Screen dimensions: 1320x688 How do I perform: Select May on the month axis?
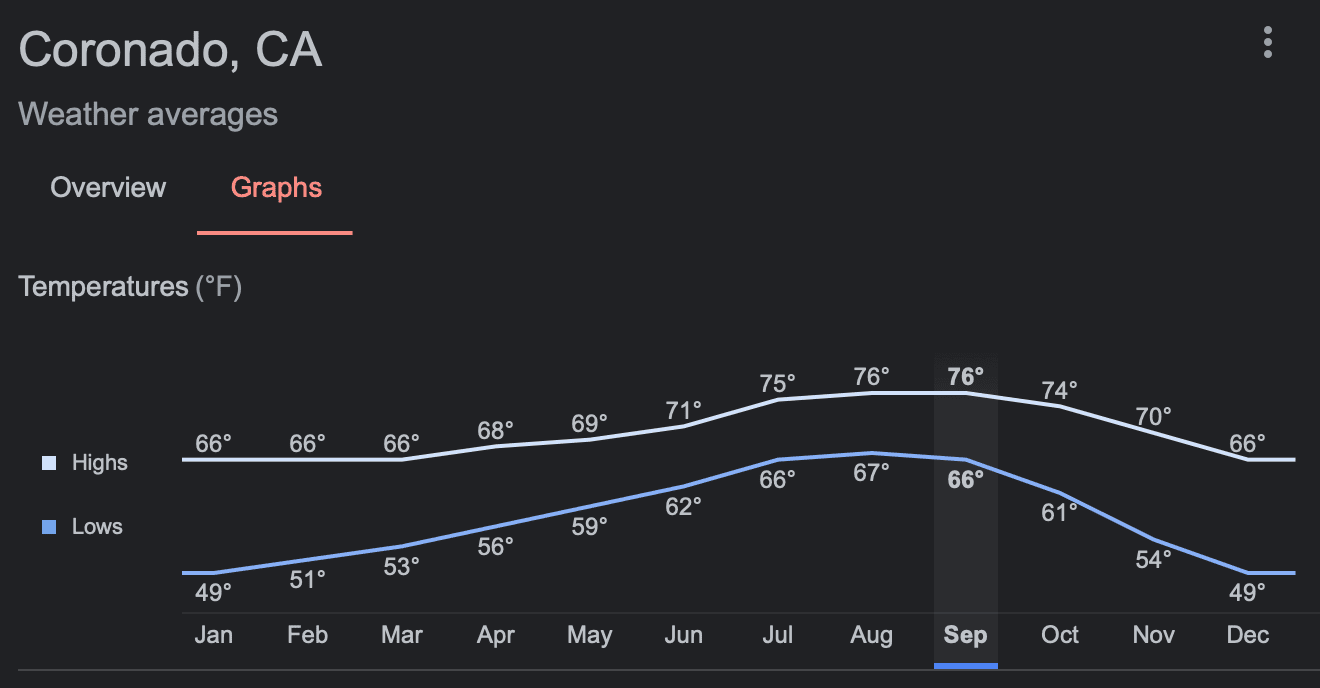[589, 635]
